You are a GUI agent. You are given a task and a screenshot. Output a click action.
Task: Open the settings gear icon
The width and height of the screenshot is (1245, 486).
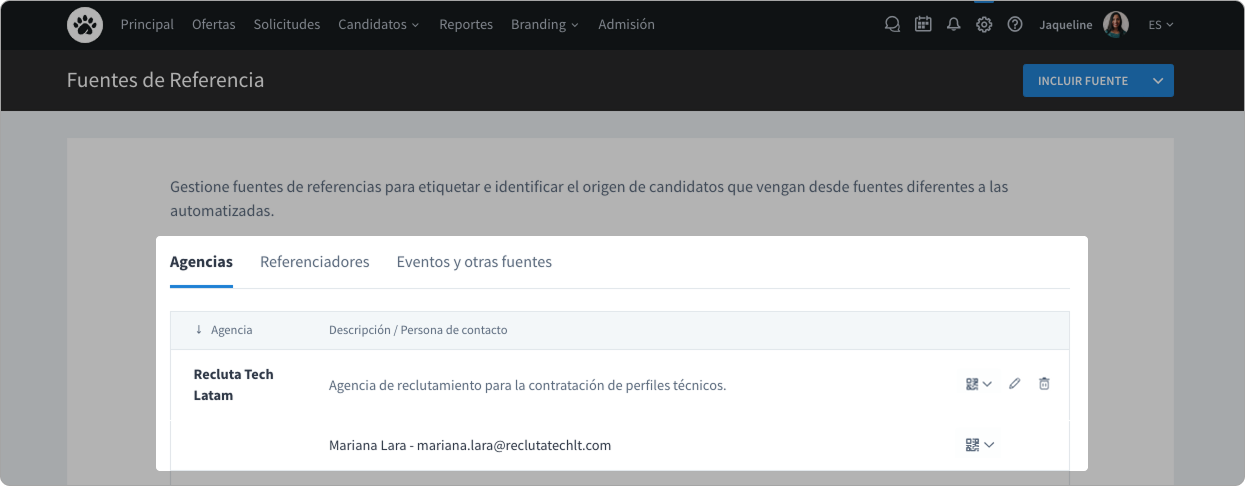[984, 25]
